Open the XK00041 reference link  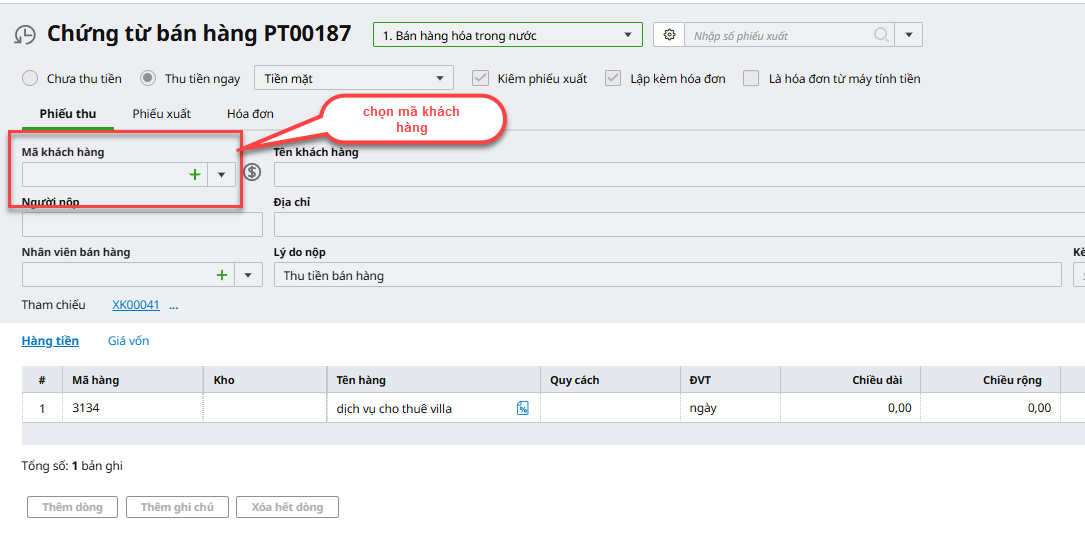tap(136, 305)
